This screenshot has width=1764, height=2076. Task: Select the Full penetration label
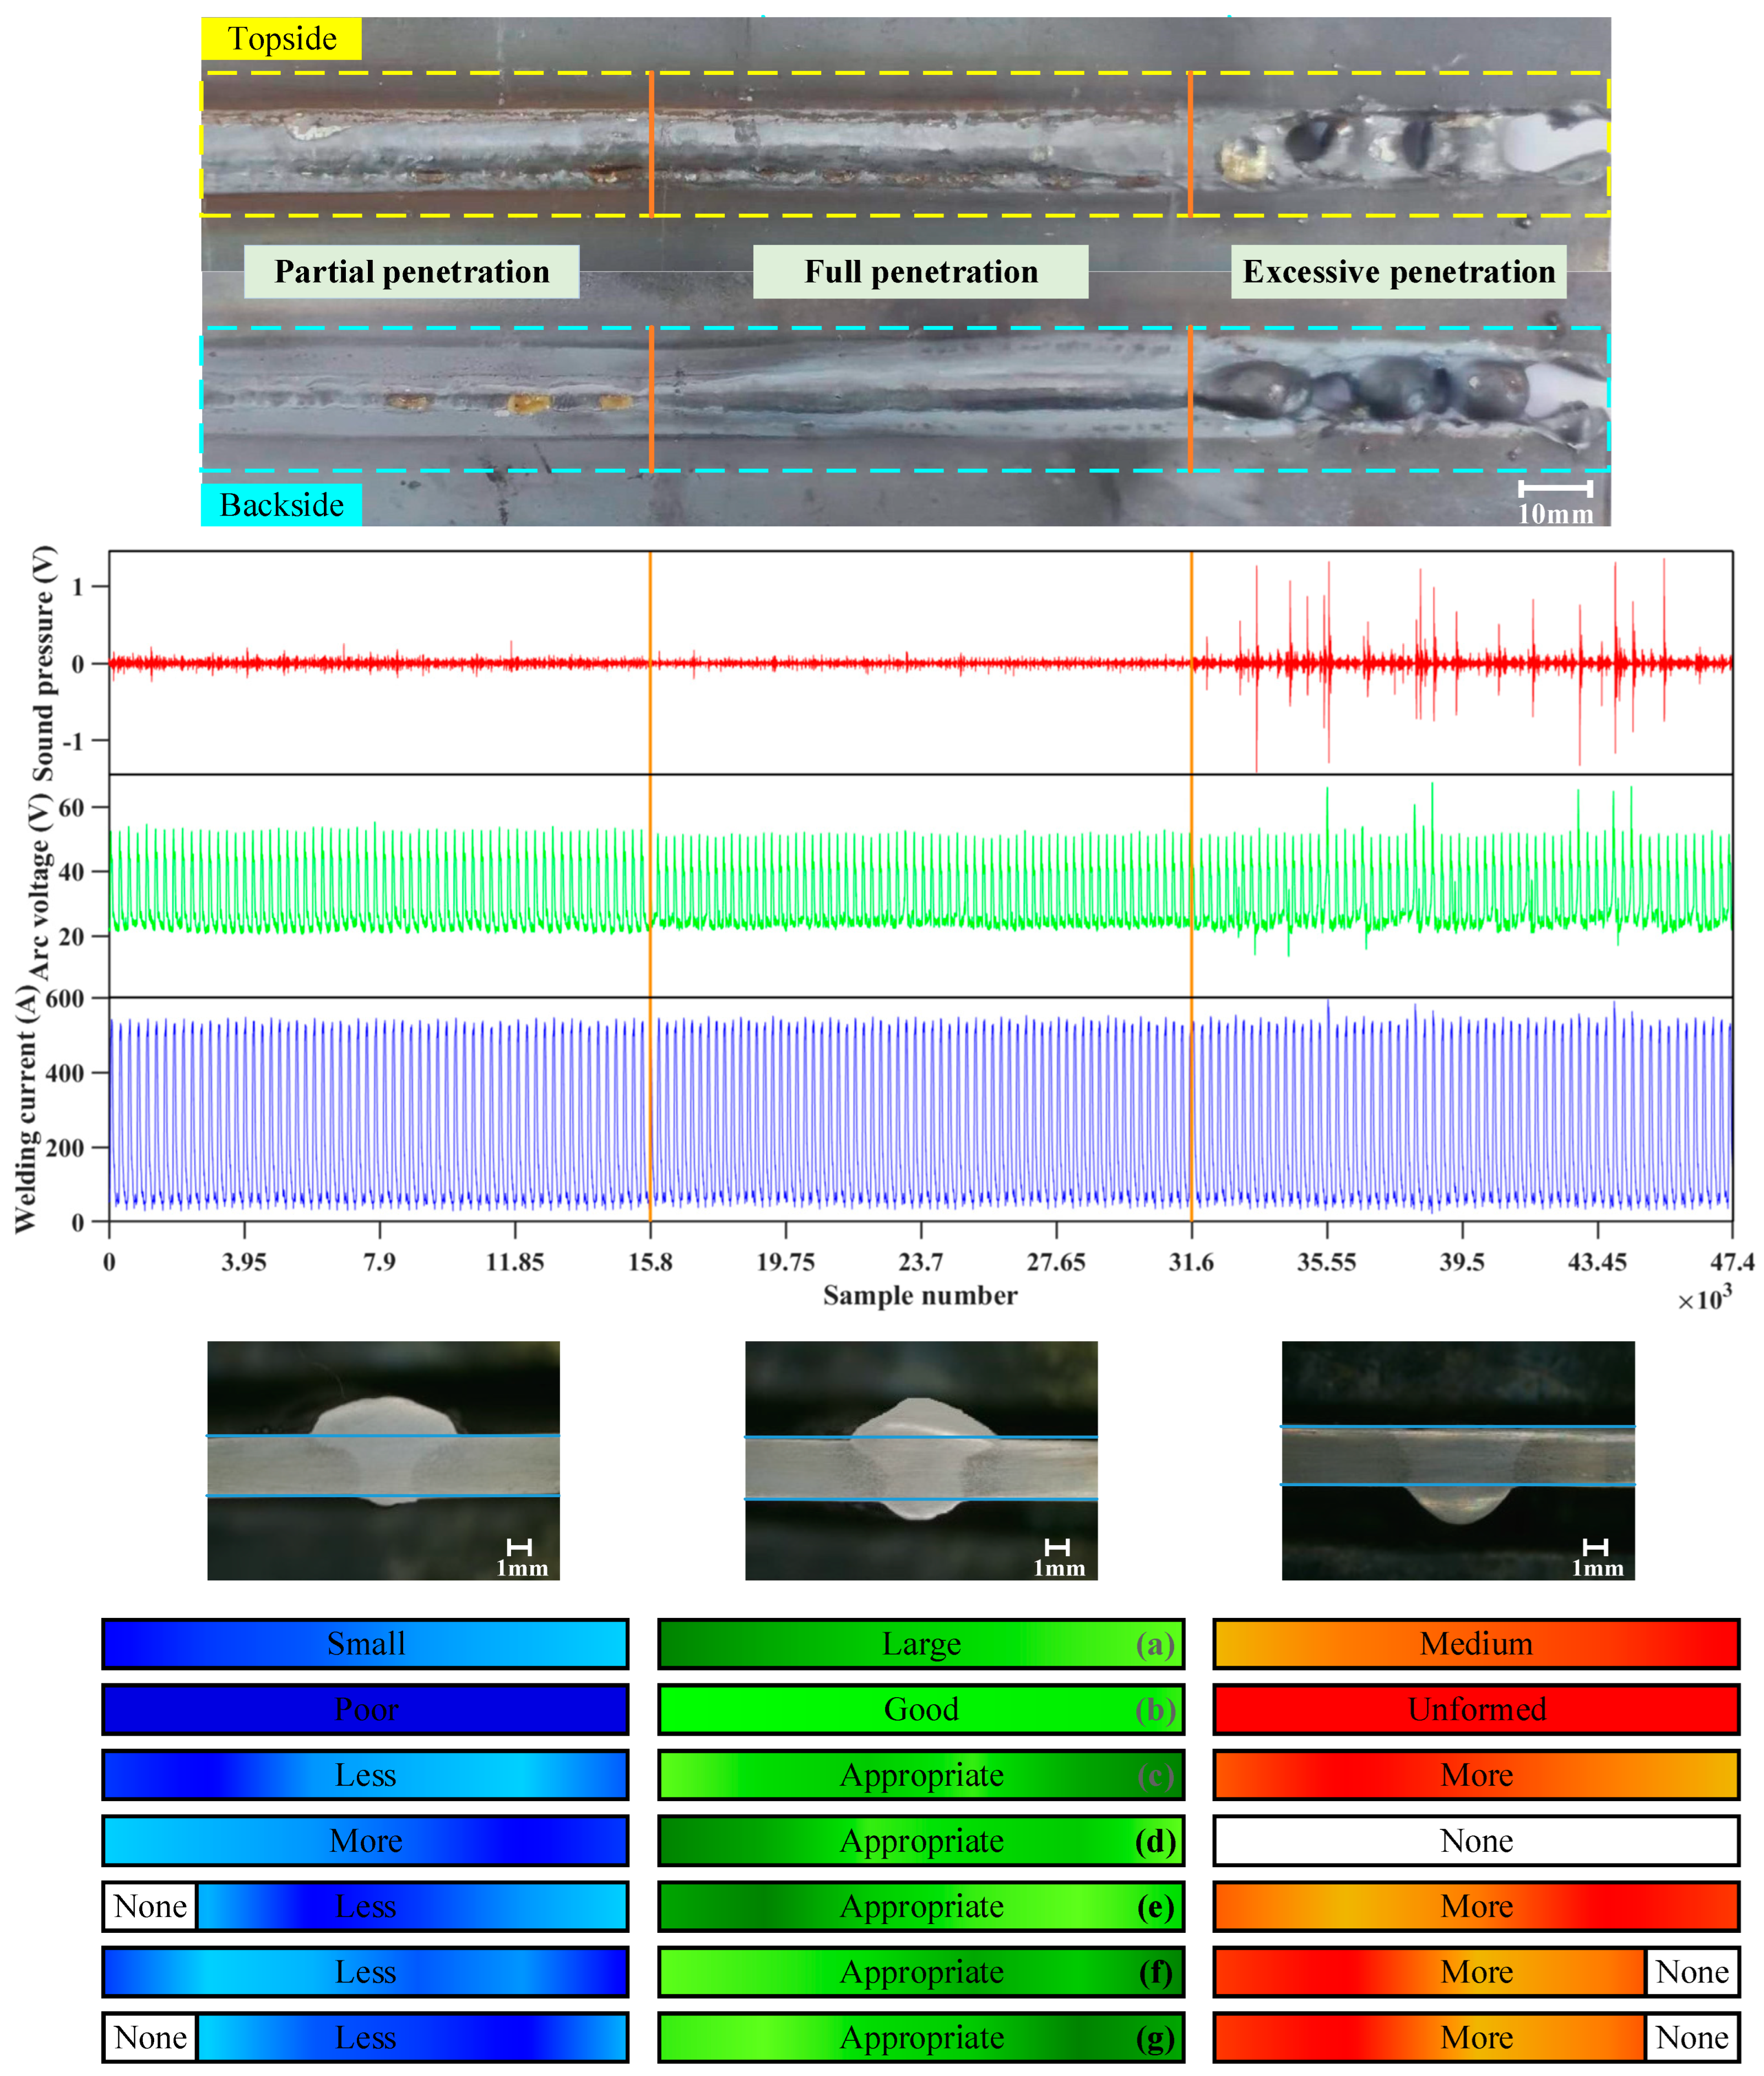(920, 272)
